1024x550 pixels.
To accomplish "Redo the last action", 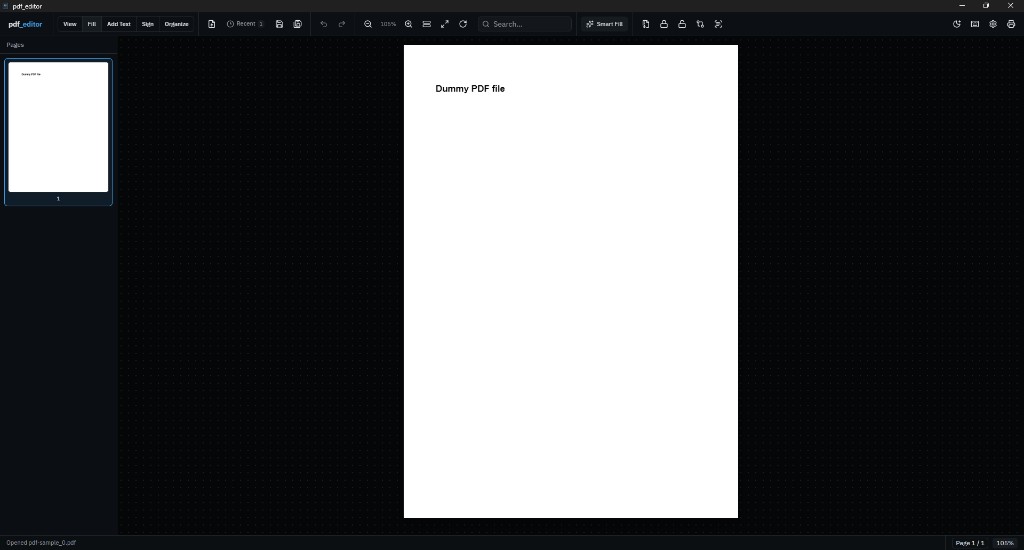I will coord(342,24).
